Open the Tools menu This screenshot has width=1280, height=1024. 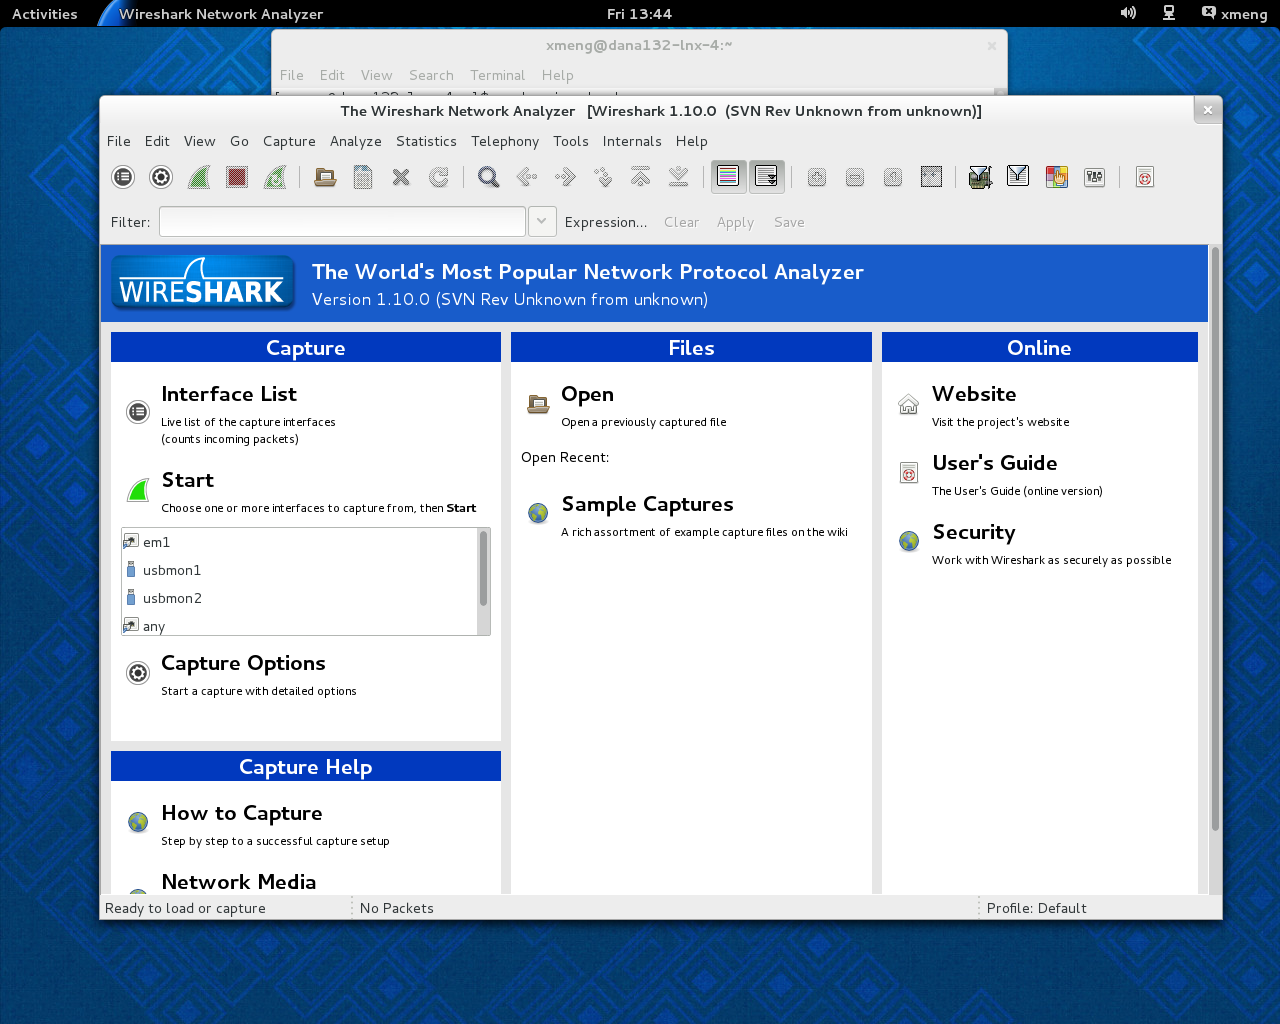point(571,141)
